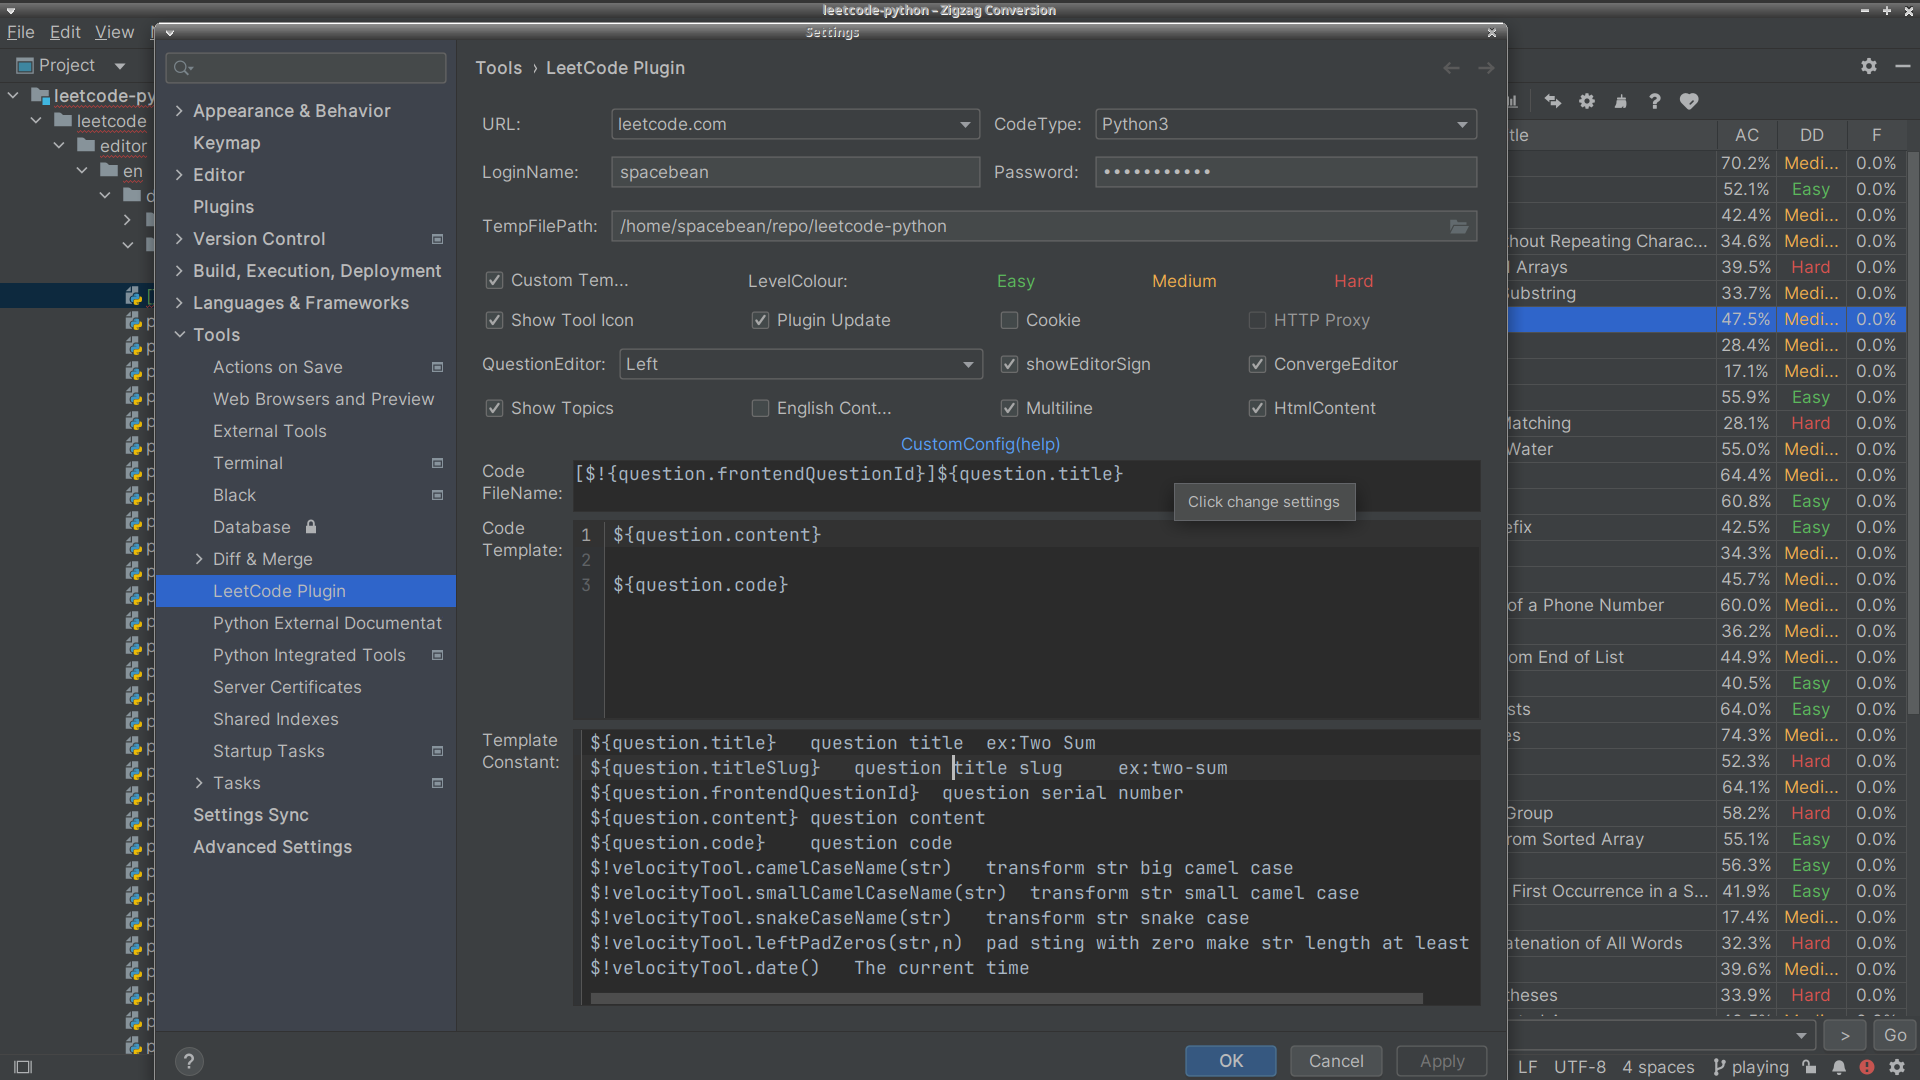Image resolution: width=1920 pixels, height=1080 pixels.
Task: Open Project view dropdown arrow
Action: click(x=120, y=66)
